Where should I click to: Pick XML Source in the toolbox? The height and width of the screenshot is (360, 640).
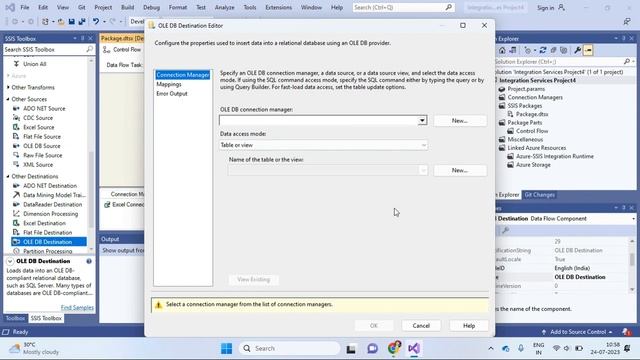[38, 165]
